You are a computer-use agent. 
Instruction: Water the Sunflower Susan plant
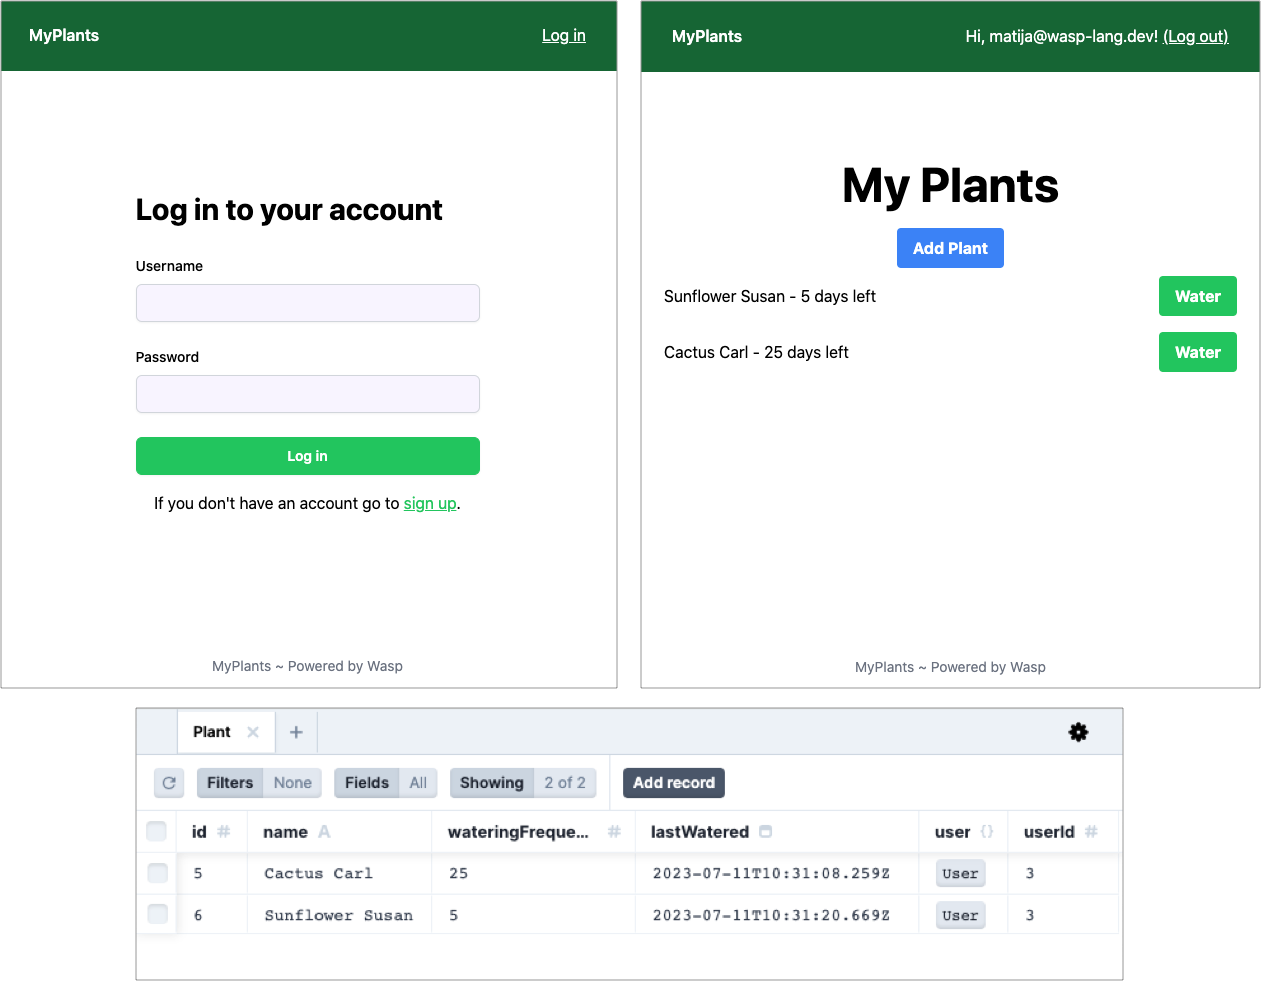click(x=1197, y=296)
